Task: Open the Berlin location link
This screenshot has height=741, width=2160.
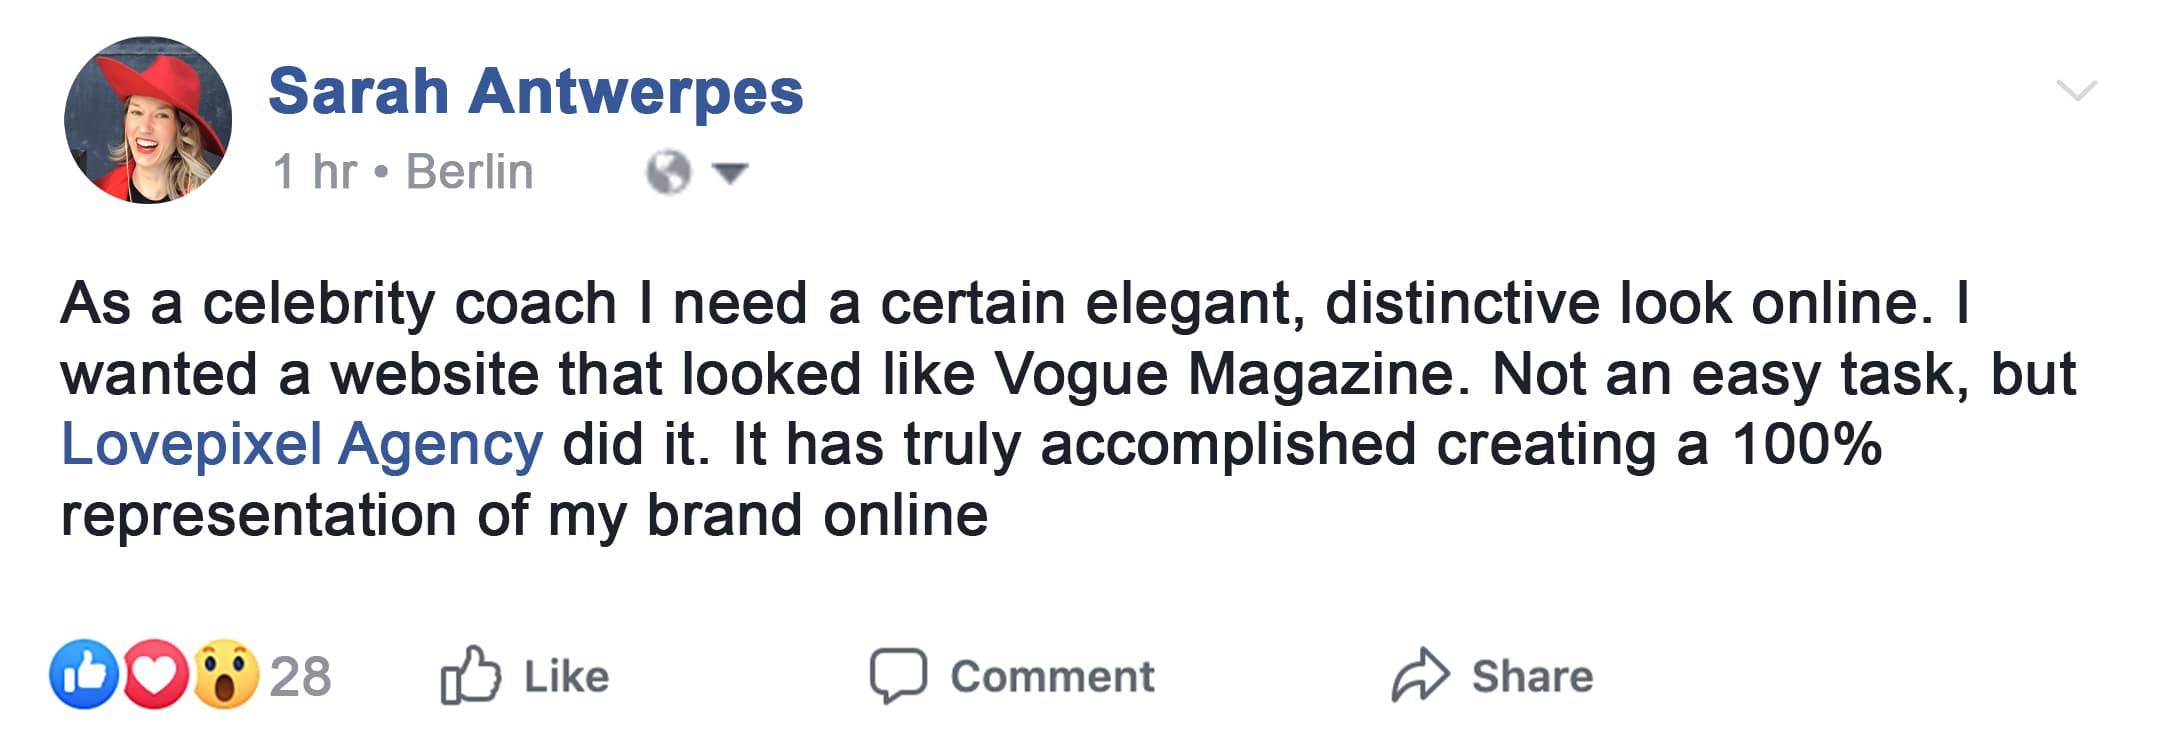Action: pos(469,172)
